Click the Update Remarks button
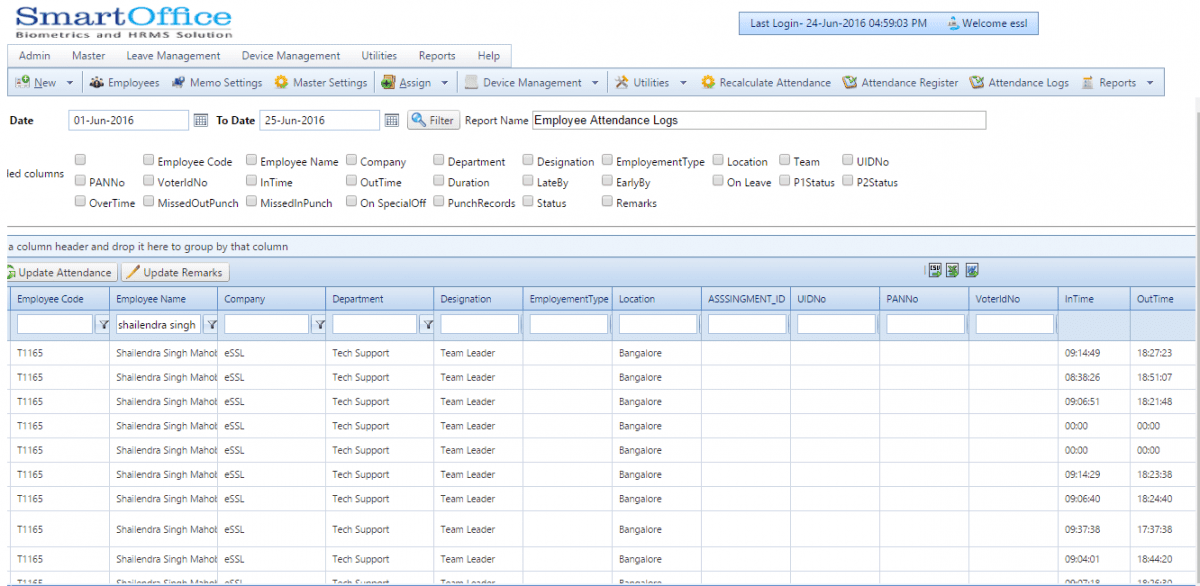The image size is (1200, 586). 176,272
